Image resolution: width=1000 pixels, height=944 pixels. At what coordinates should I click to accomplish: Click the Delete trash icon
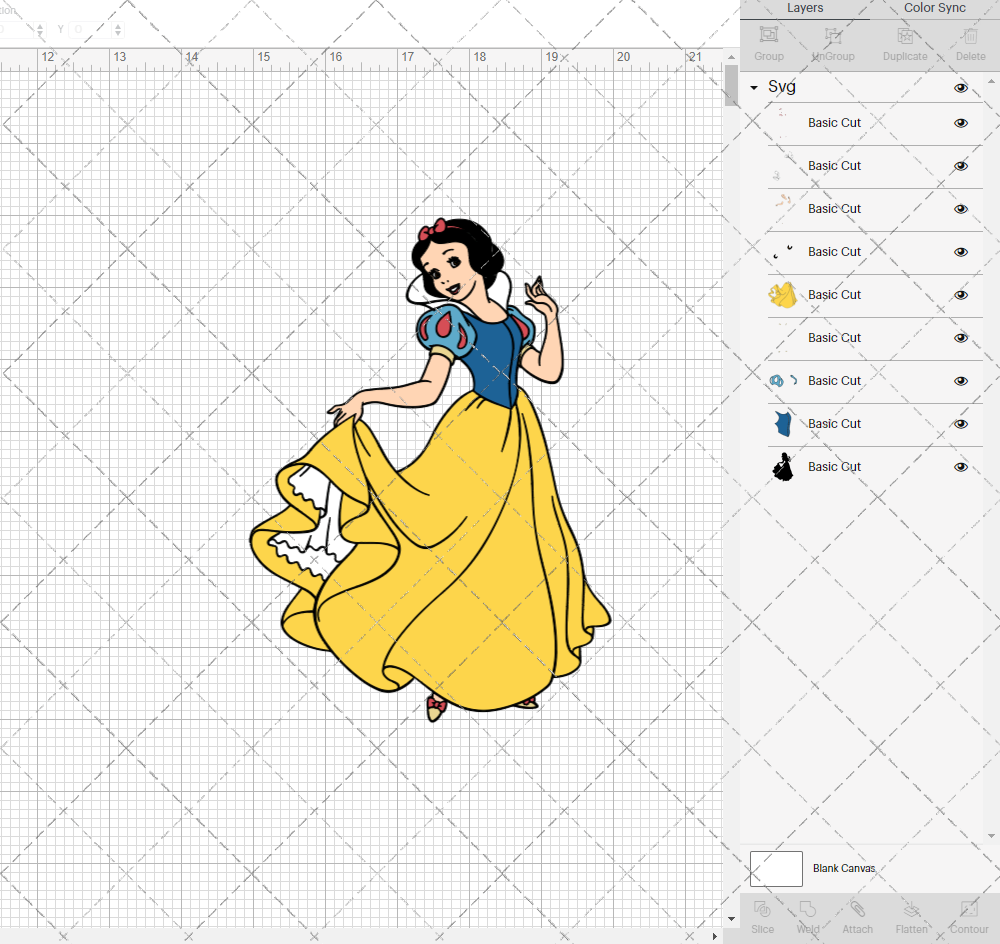[x=970, y=36]
